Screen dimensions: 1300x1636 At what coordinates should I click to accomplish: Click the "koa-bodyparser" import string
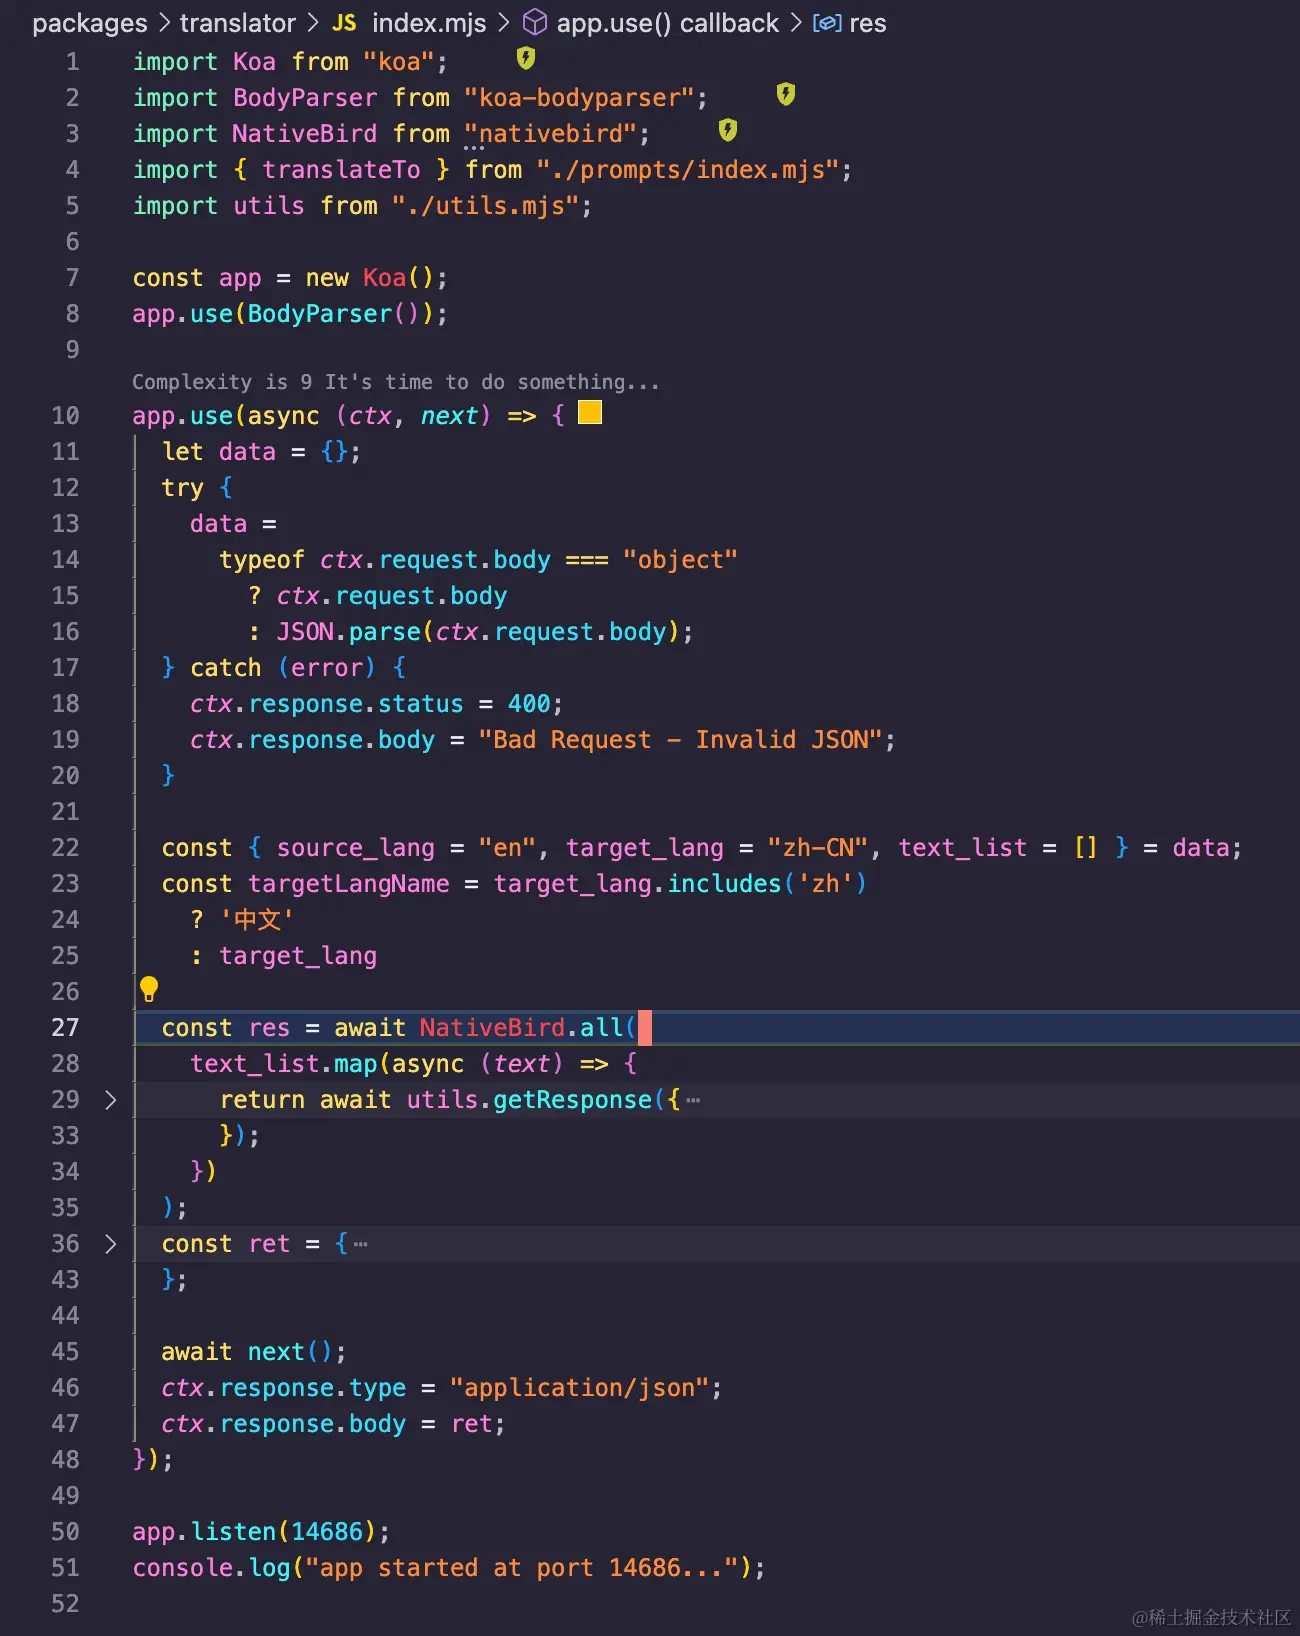tap(579, 98)
